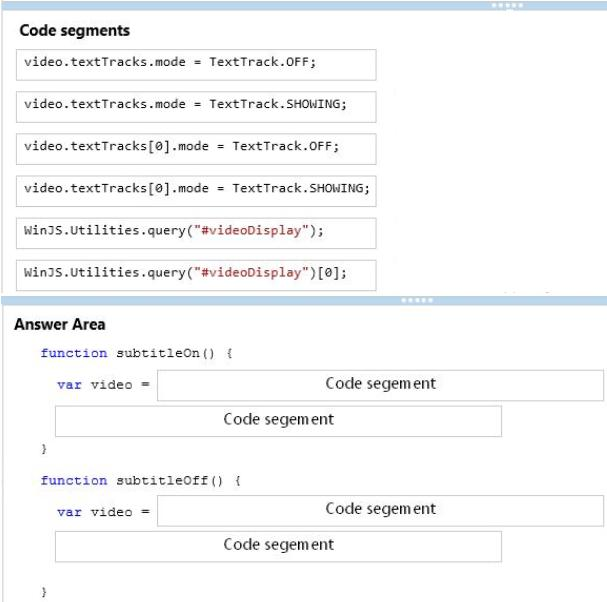607x602 pixels.
Task: Click the grip dots on the top splitter bar
Action: coord(507,5)
